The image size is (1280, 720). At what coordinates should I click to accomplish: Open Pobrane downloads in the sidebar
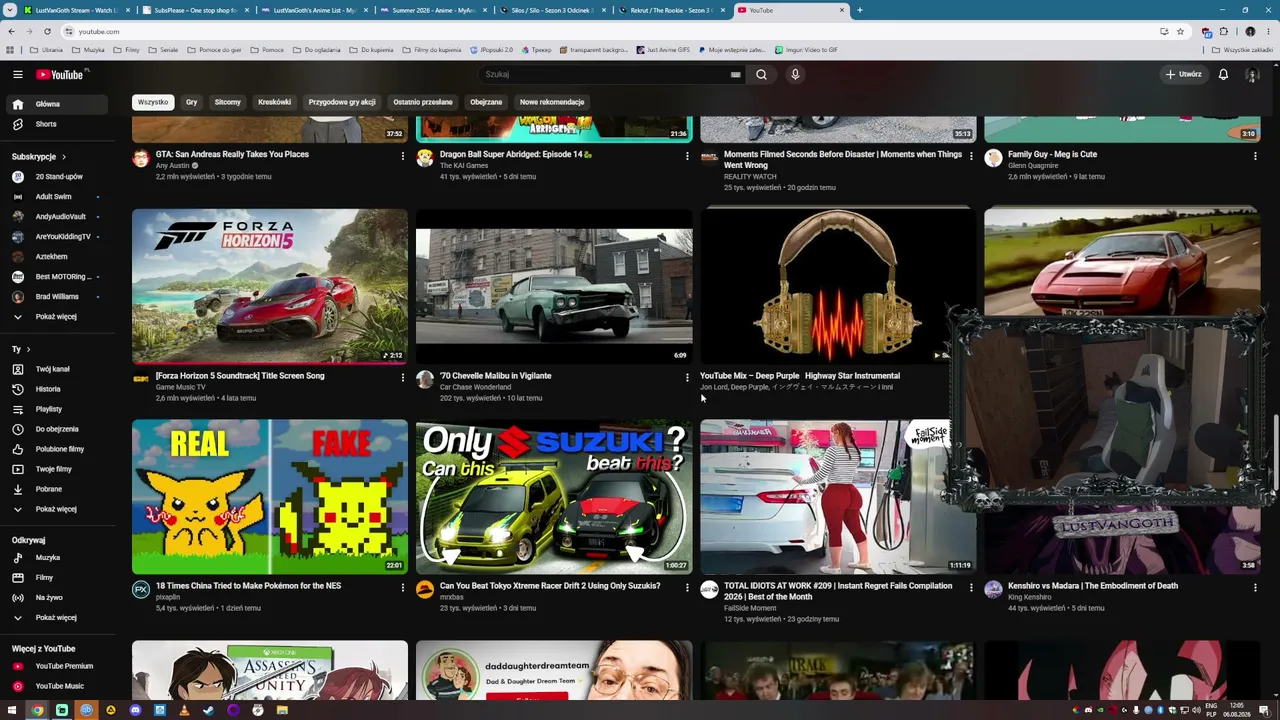point(58,489)
